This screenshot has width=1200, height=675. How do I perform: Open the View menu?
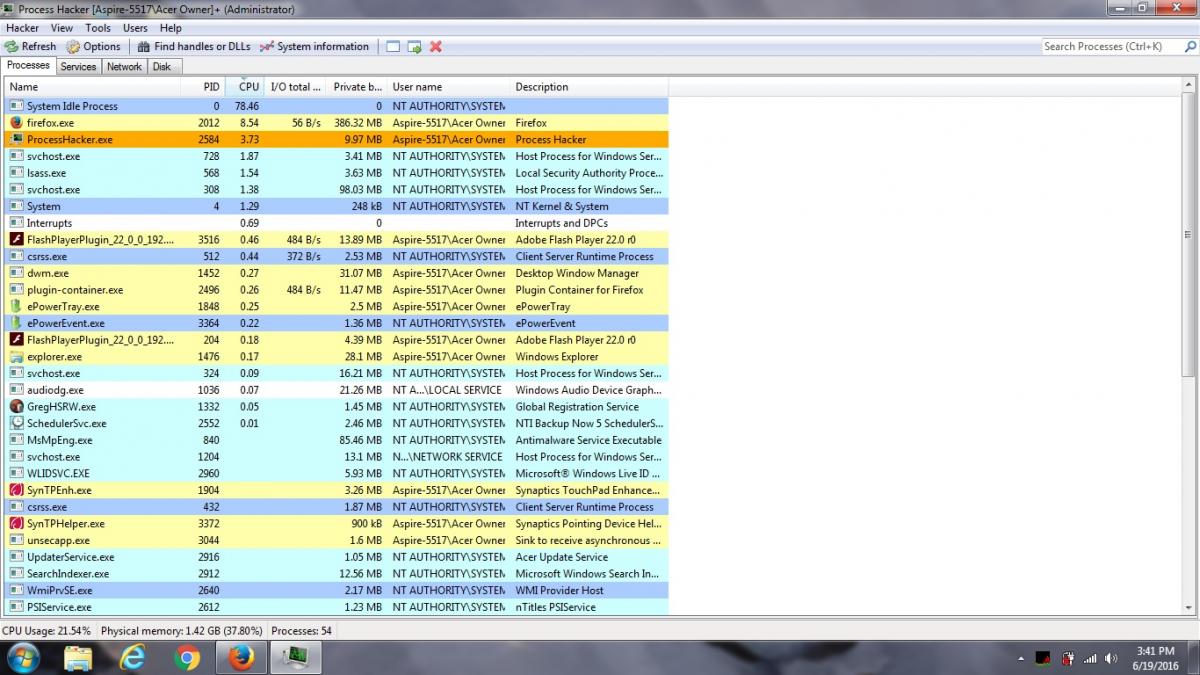tap(62, 28)
